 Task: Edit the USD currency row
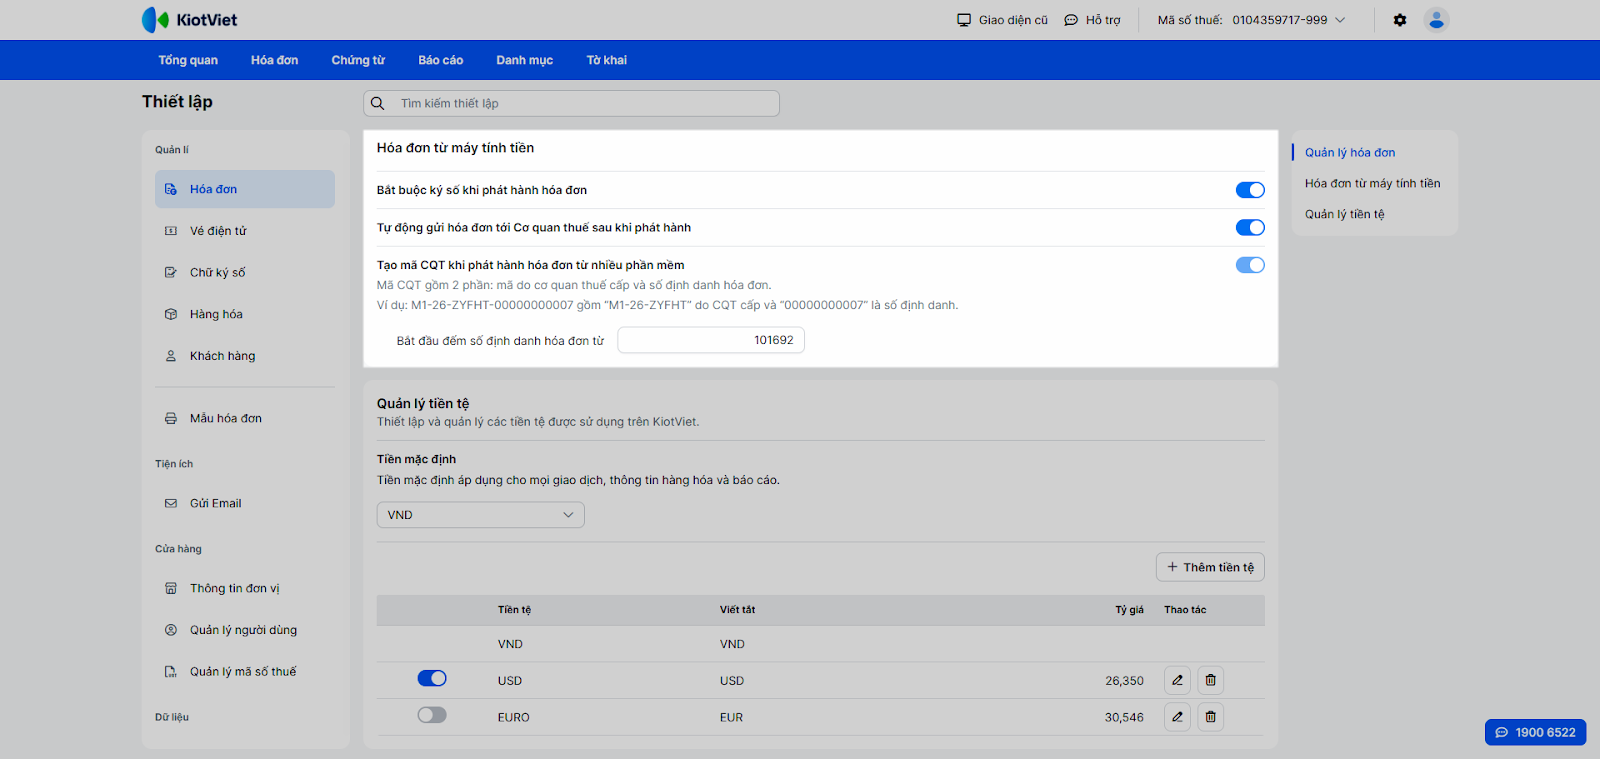click(x=1177, y=680)
